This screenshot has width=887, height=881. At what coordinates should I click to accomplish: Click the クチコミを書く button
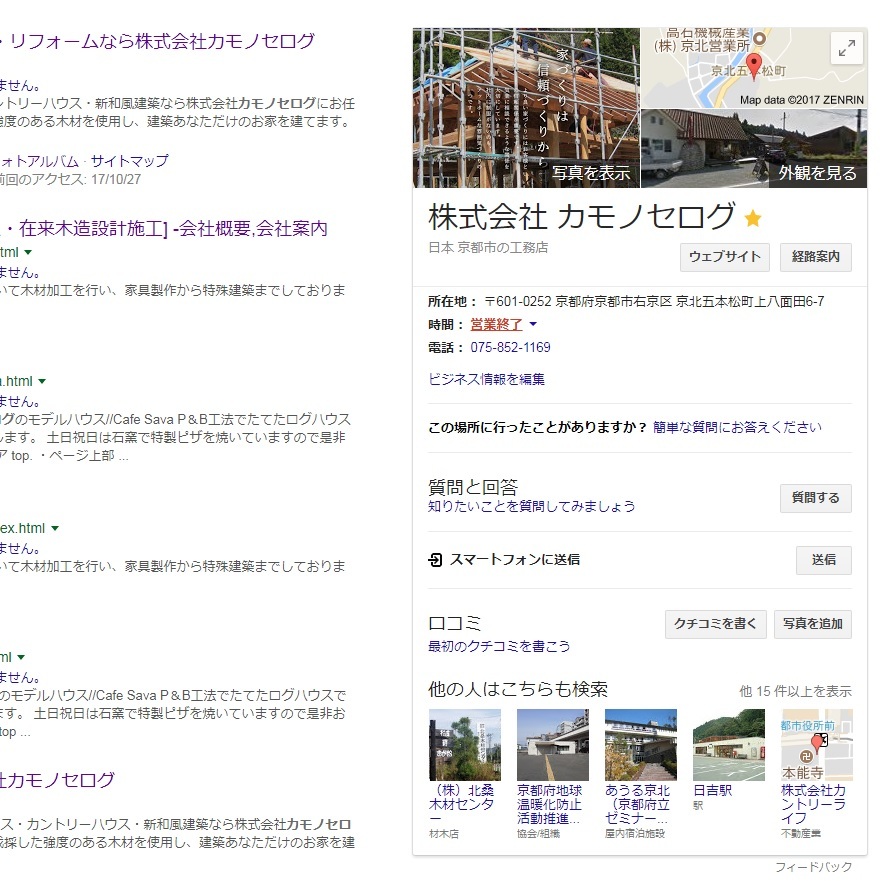(716, 624)
